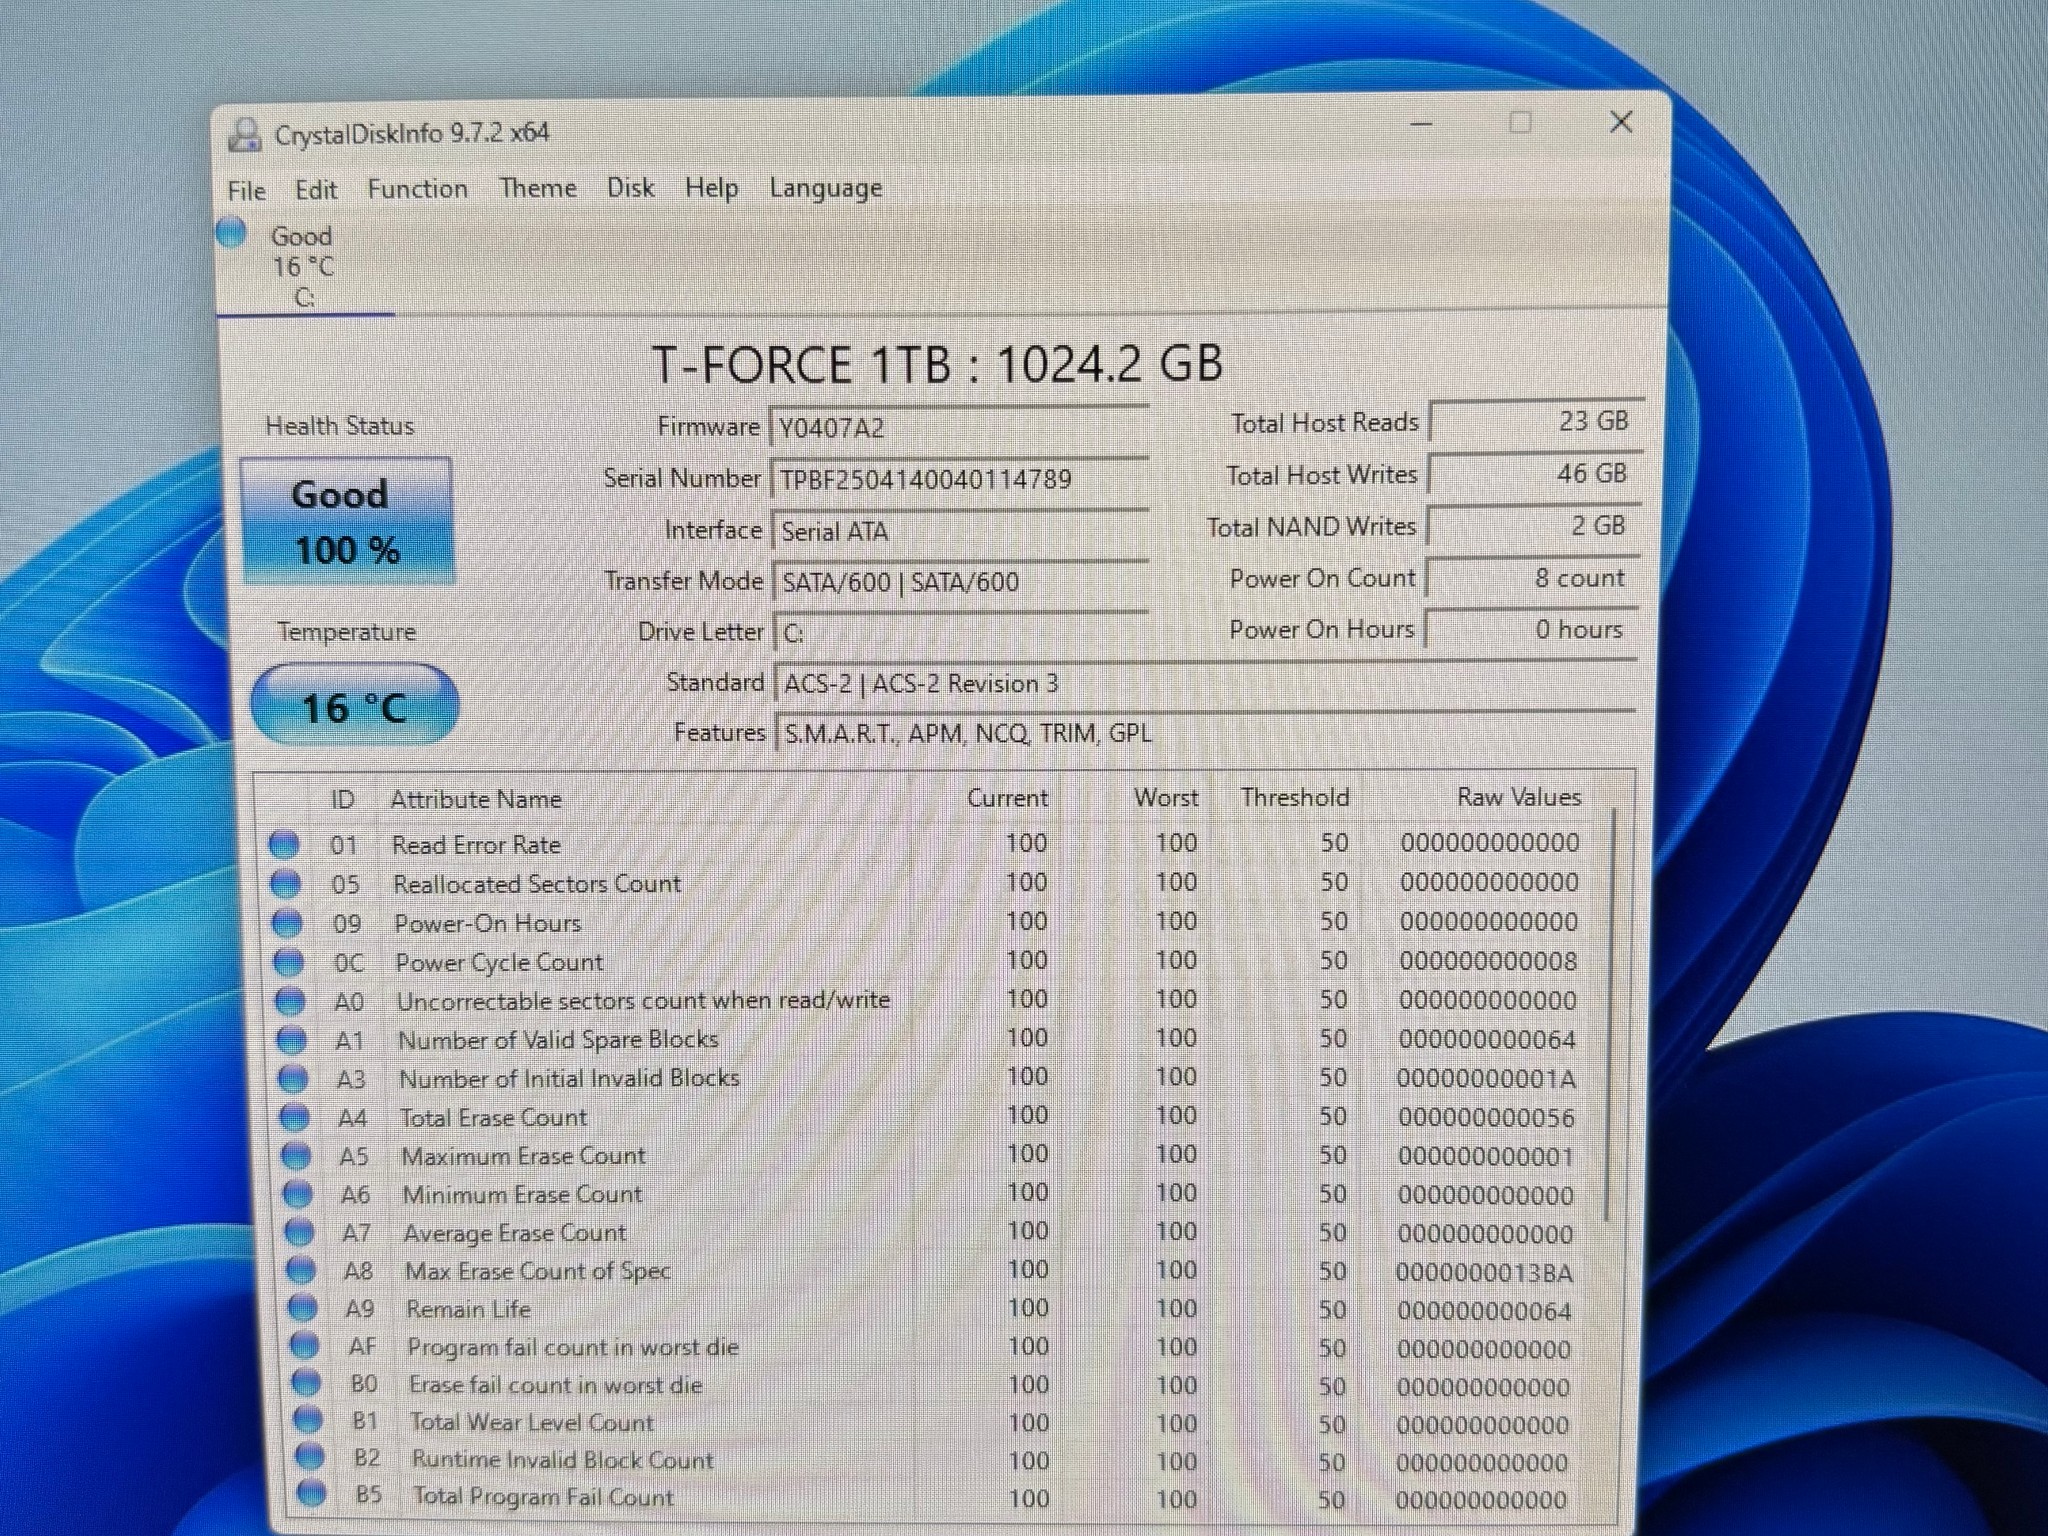The width and height of the screenshot is (2048, 1536).
Task: Click the CrystalDiskInfo app icon in title bar
Action: coord(244,134)
